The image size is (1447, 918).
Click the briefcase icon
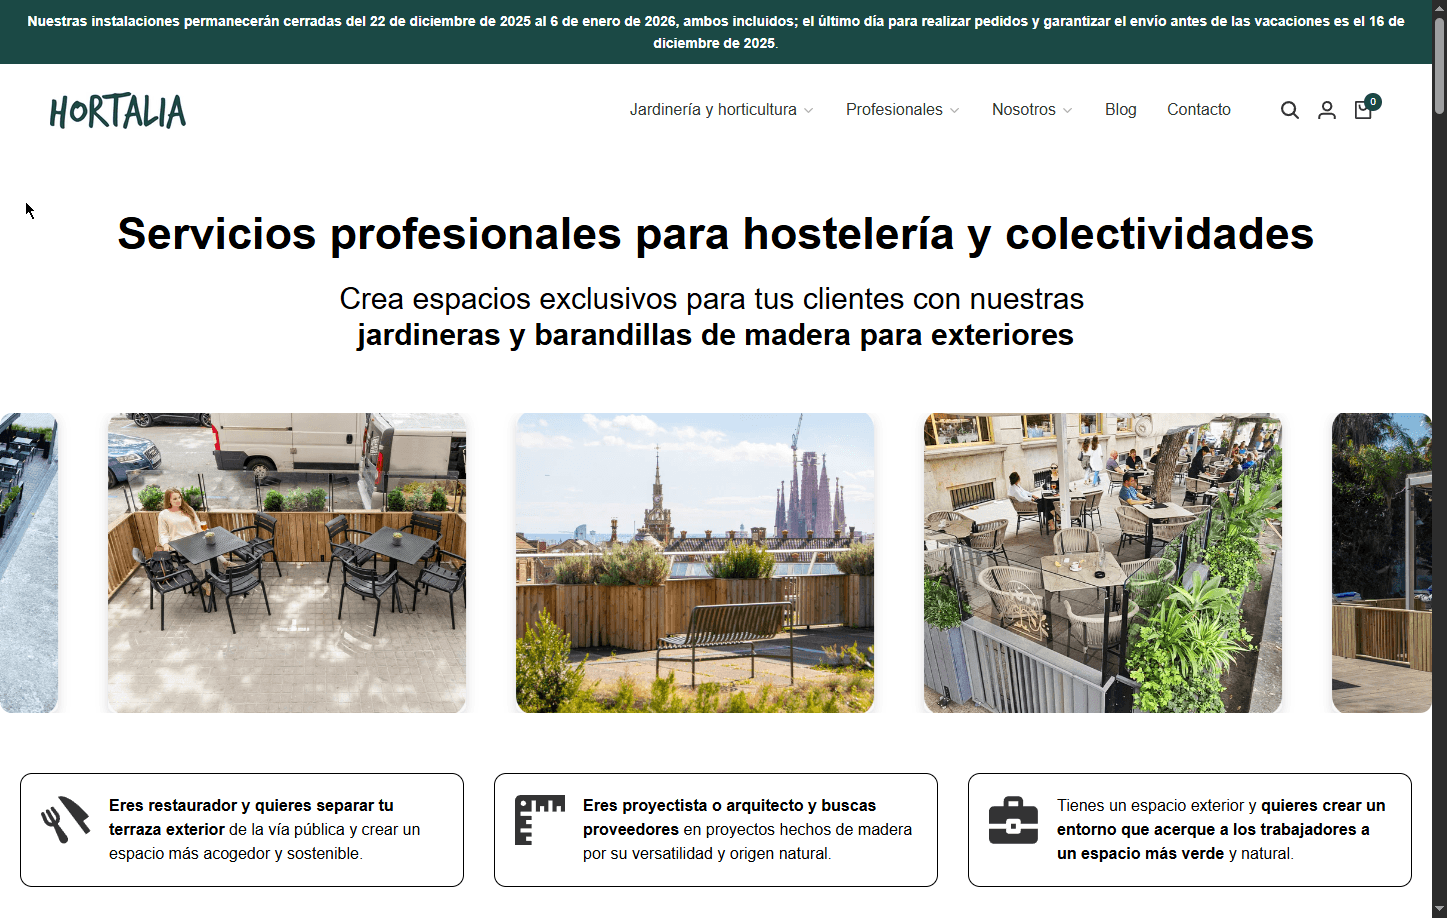click(x=1013, y=820)
